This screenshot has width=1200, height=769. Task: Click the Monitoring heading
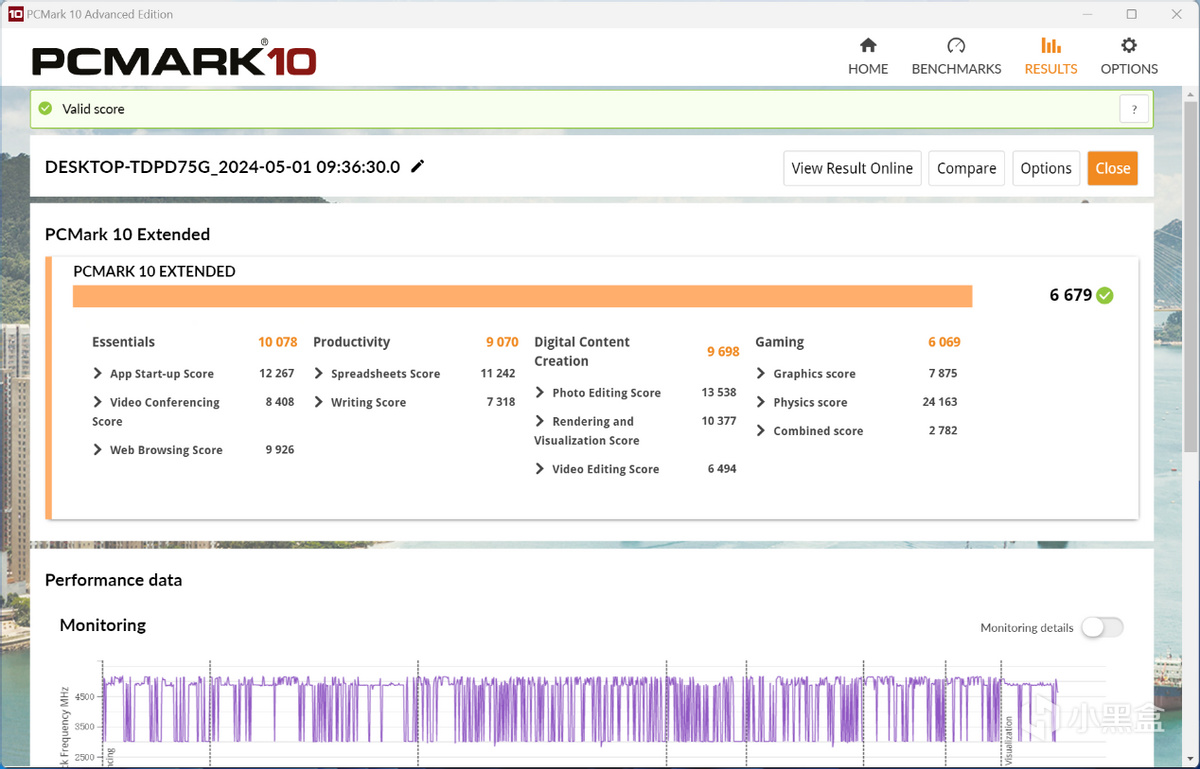(x=102, y=625)
